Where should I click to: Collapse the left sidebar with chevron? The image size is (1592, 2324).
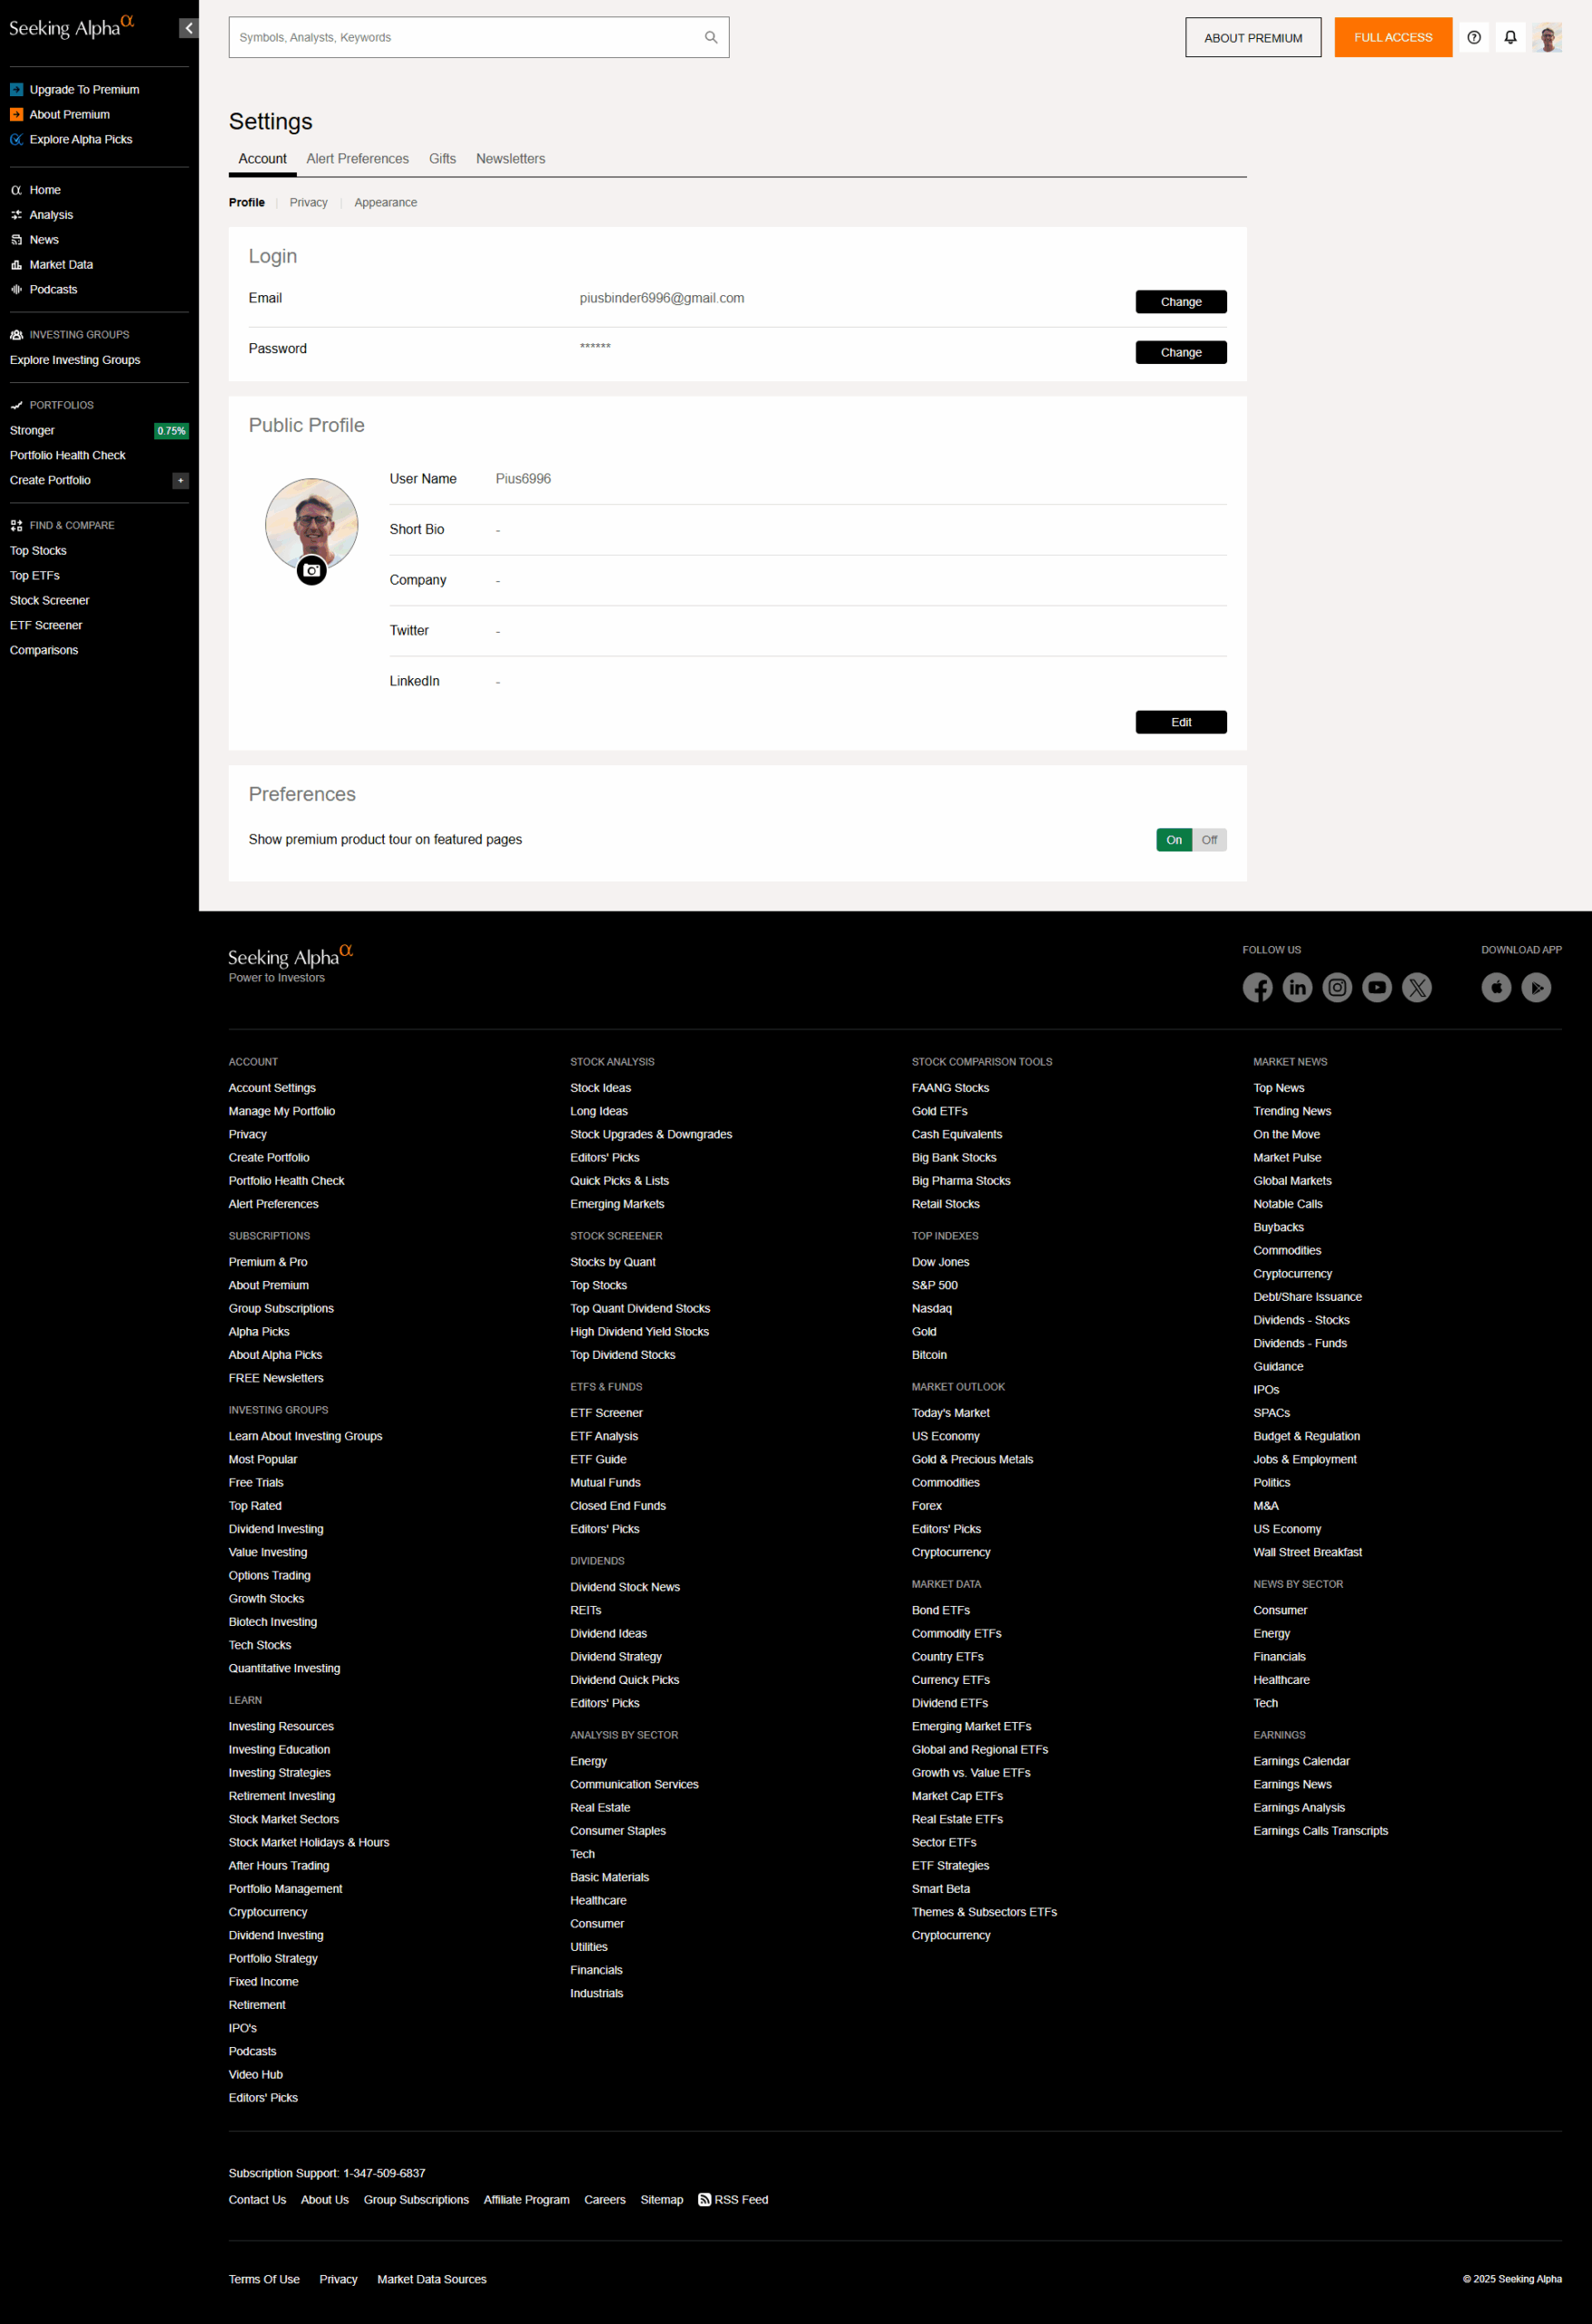pos(188,28)
